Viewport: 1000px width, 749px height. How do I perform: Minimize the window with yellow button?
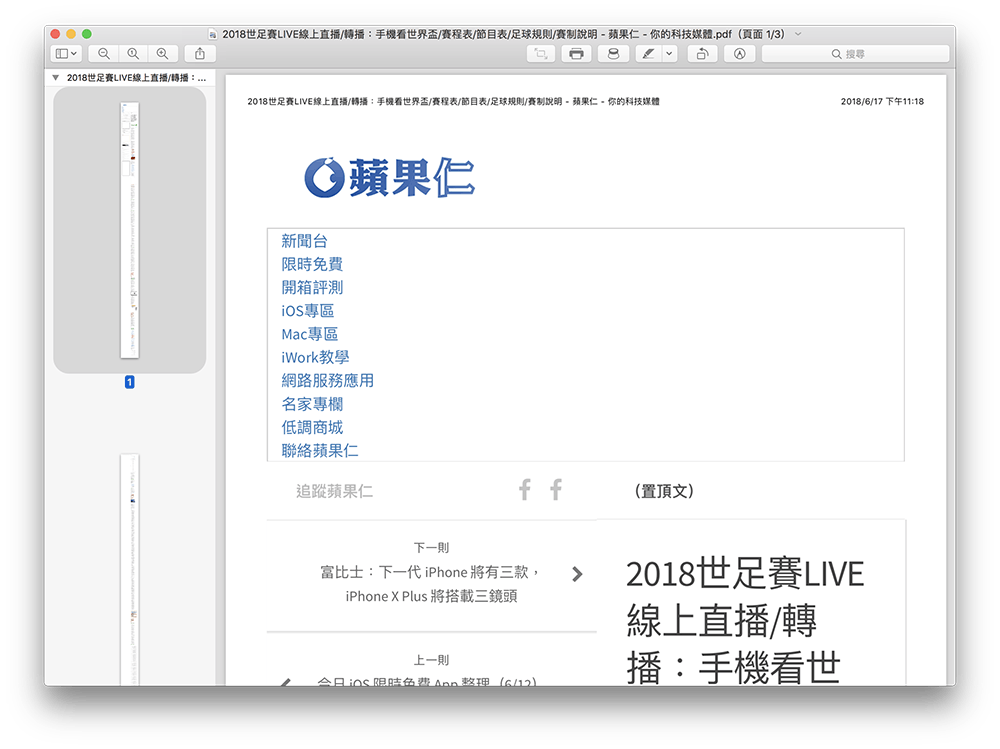71,34
